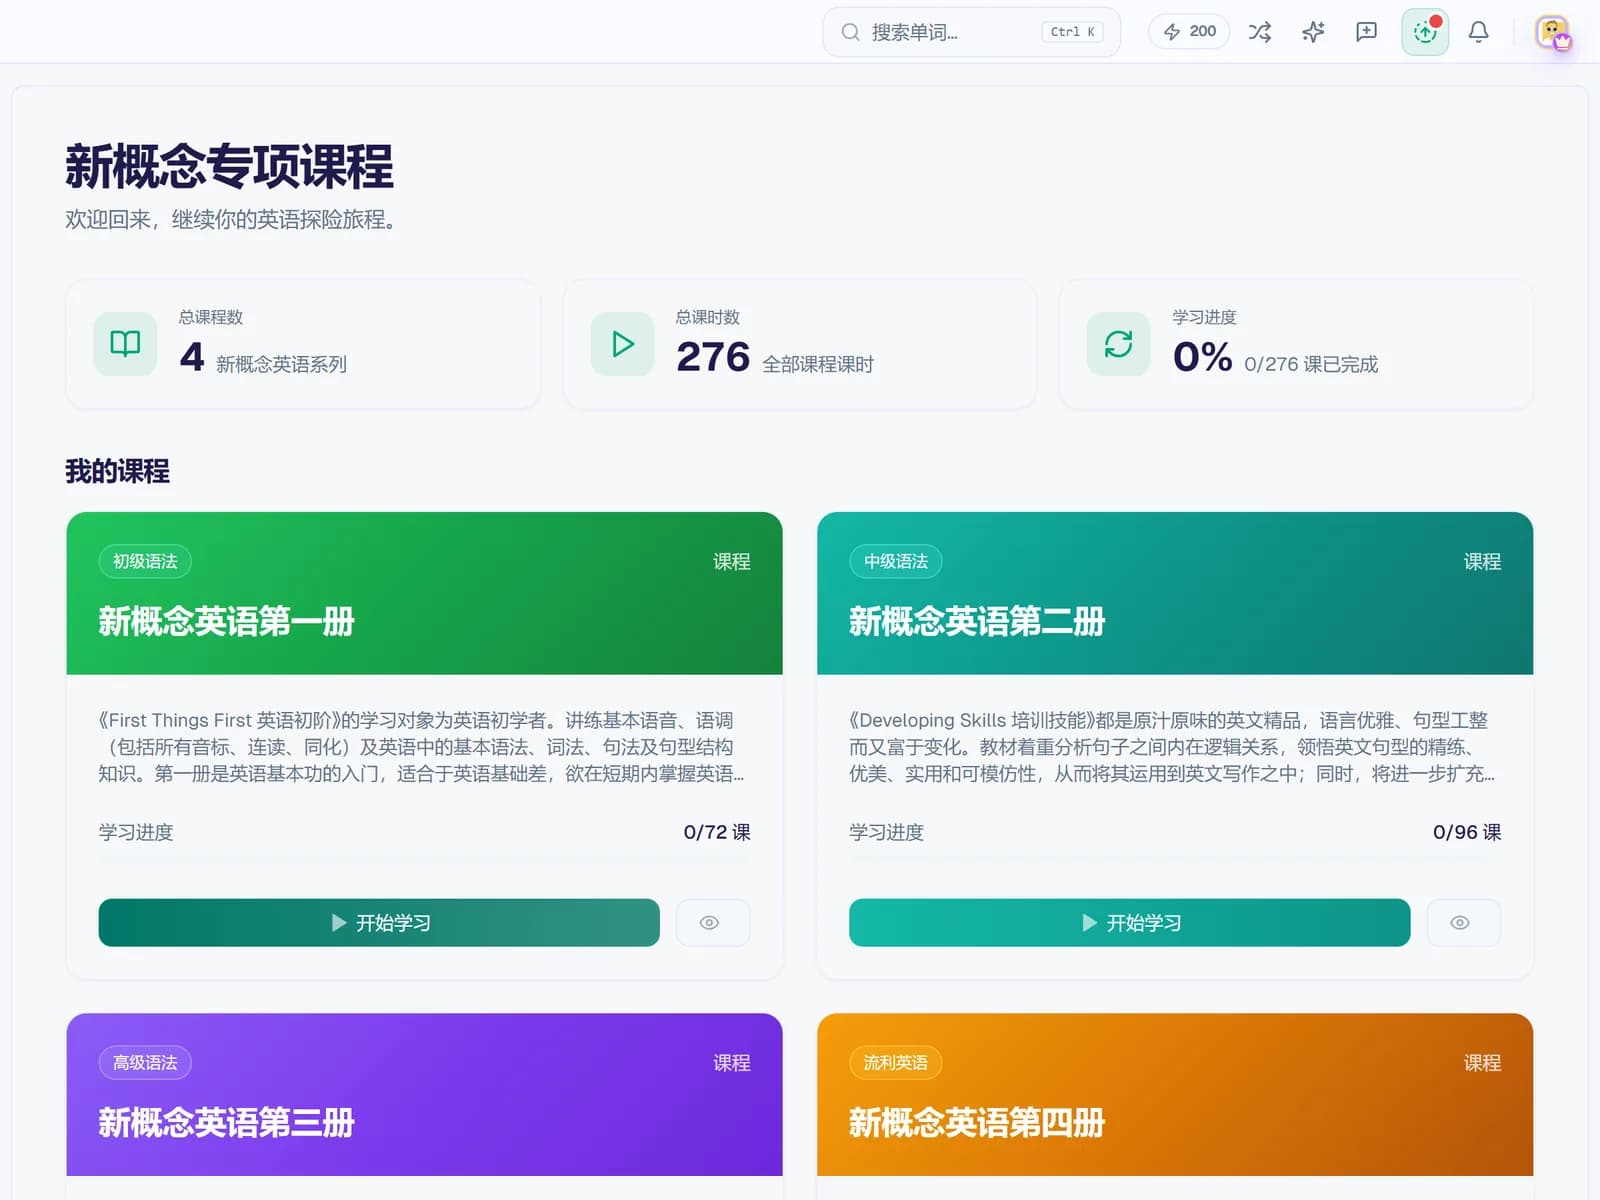Open the 新概念英语第二册 course title

977,621
